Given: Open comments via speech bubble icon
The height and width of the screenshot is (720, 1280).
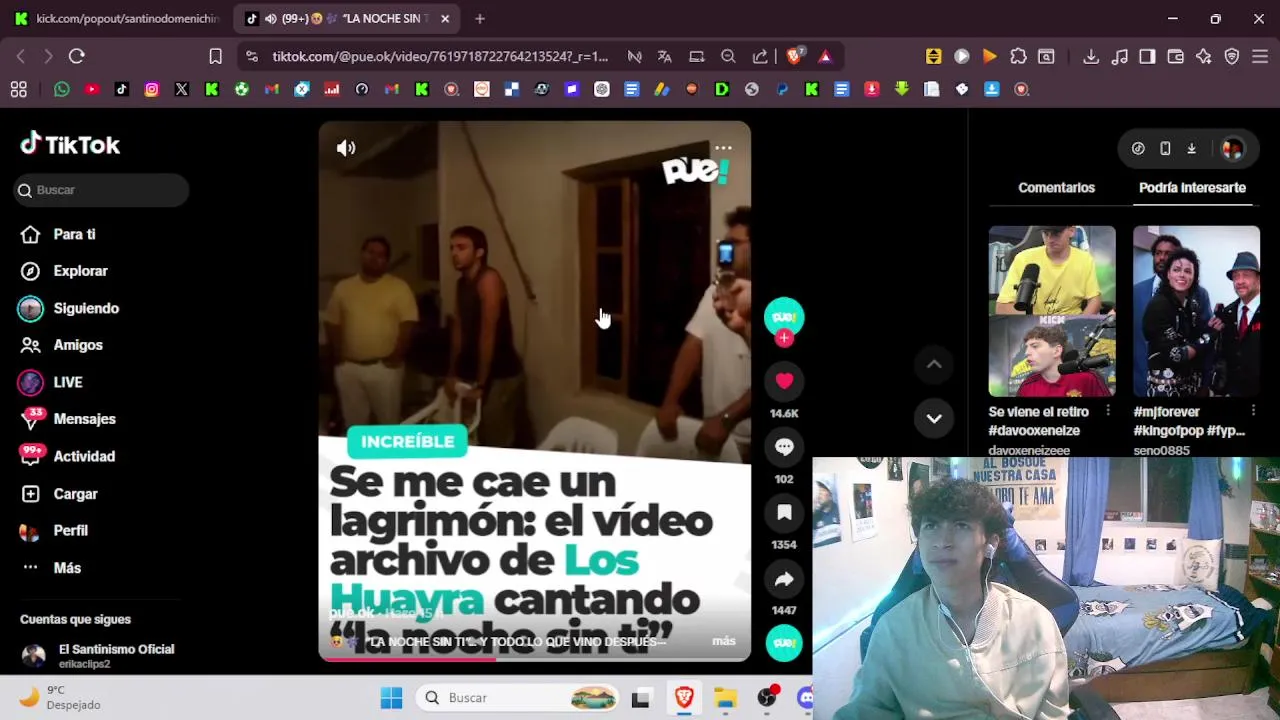Looking at the screenshot, I should [784, 447].
